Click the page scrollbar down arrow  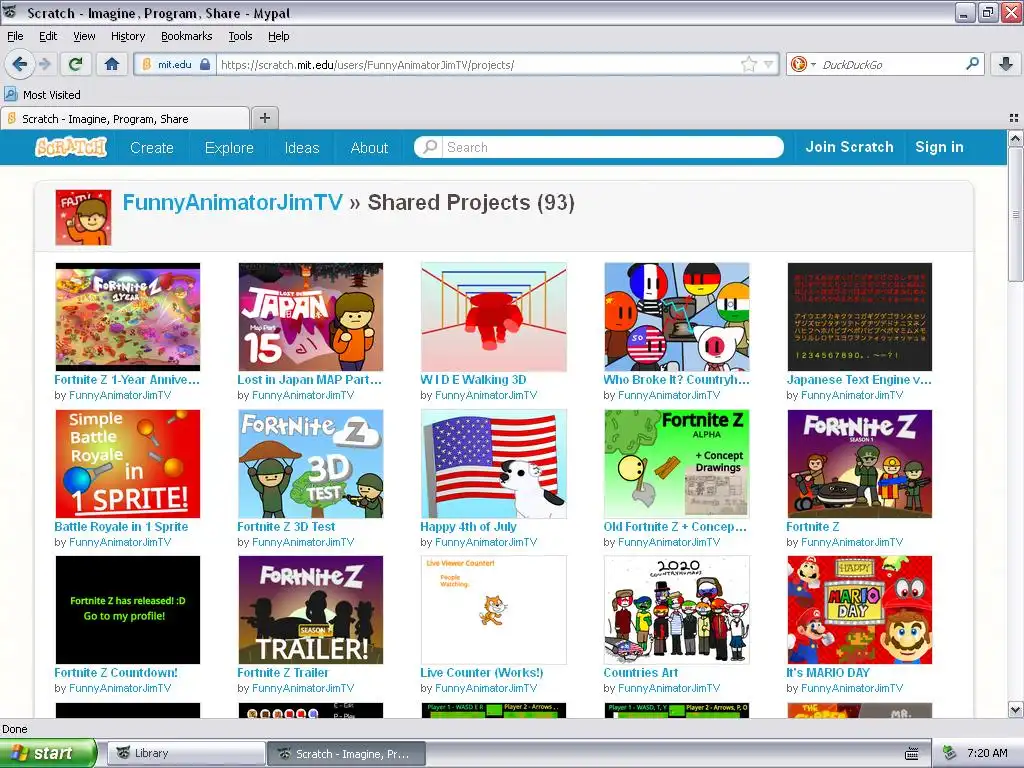point(1015,709)
